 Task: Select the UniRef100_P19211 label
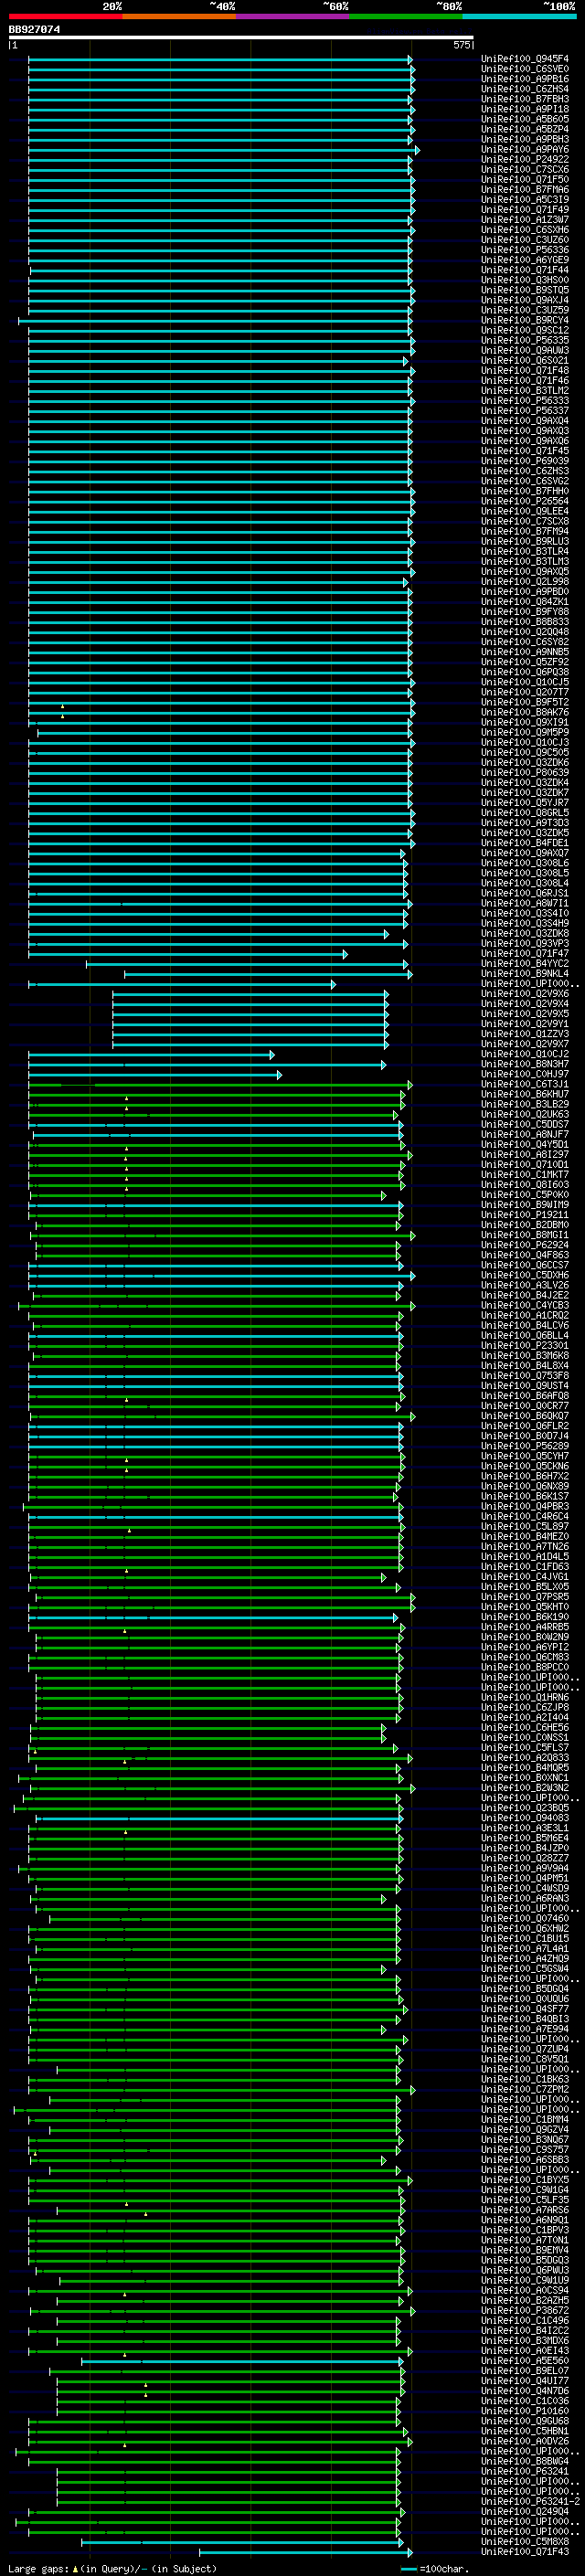[x=525, y=1214]
